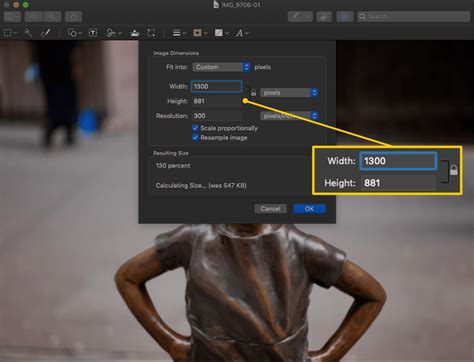Click the green full-screen window button

pyautogui.click(x=25, y=5)
